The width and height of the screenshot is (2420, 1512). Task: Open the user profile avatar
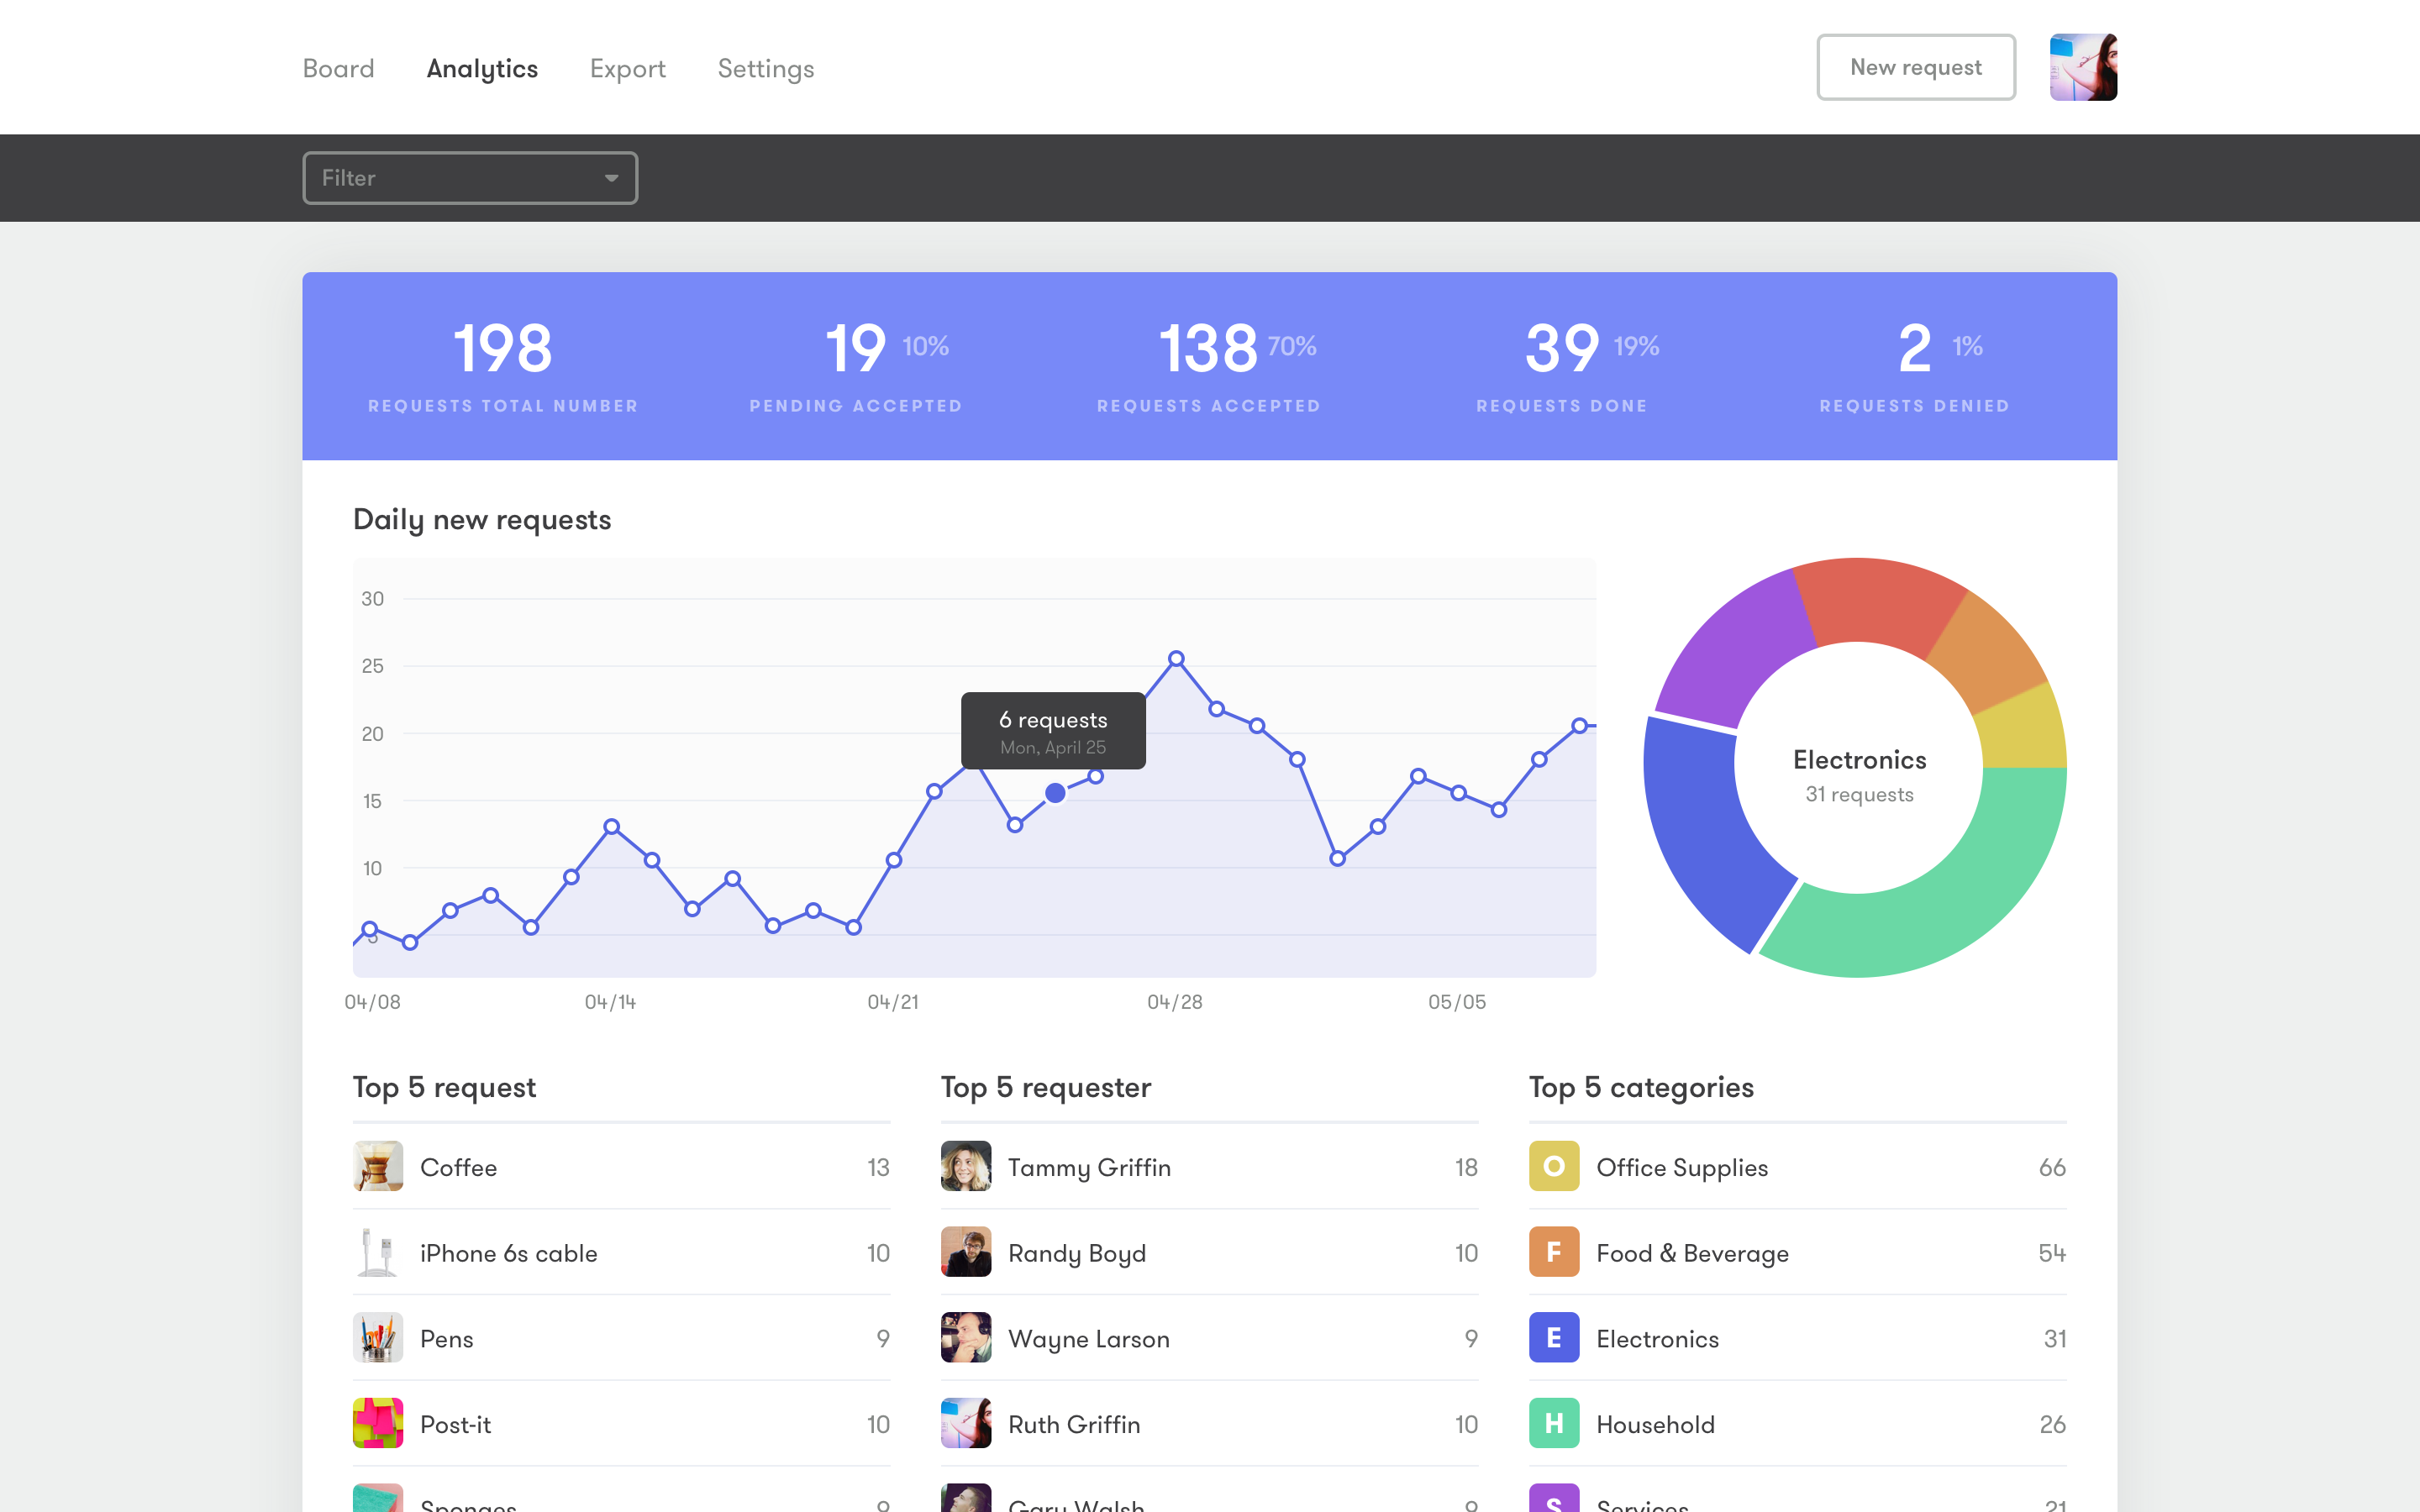tap(2083, 67)
